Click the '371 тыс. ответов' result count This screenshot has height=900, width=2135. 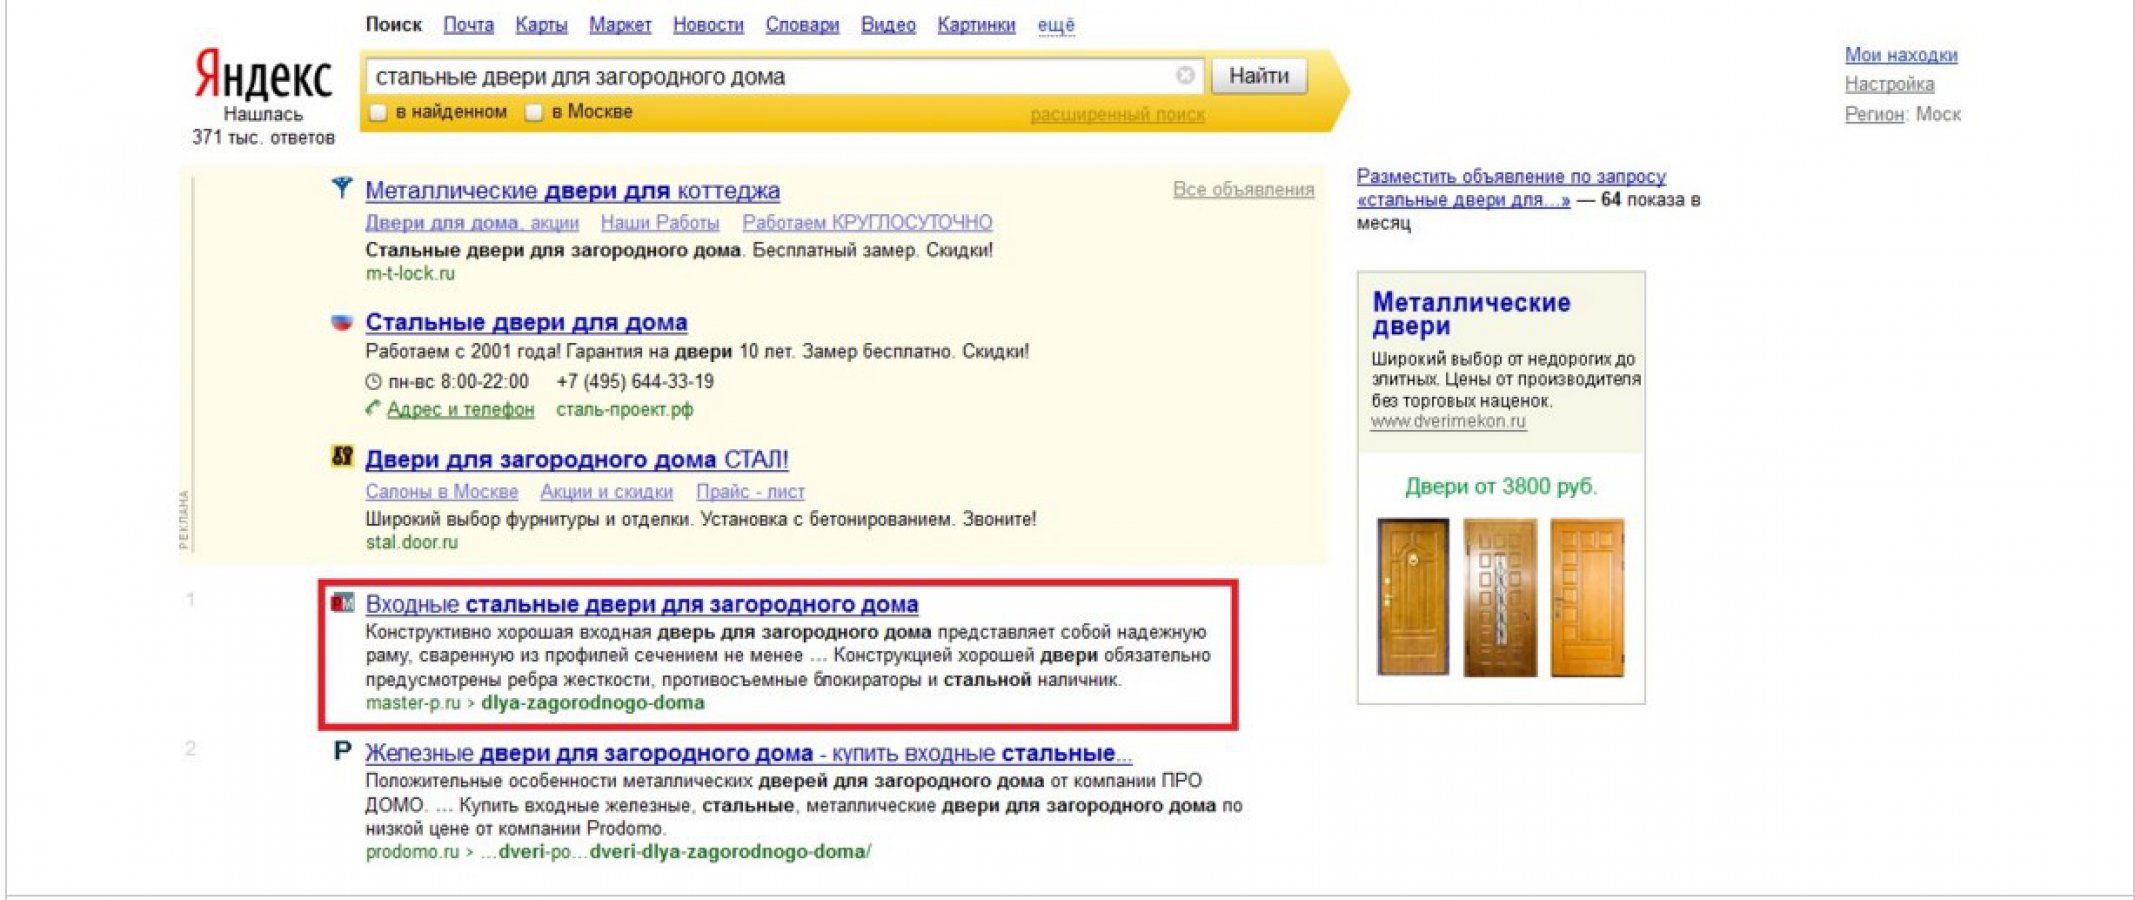coord(263,137)
